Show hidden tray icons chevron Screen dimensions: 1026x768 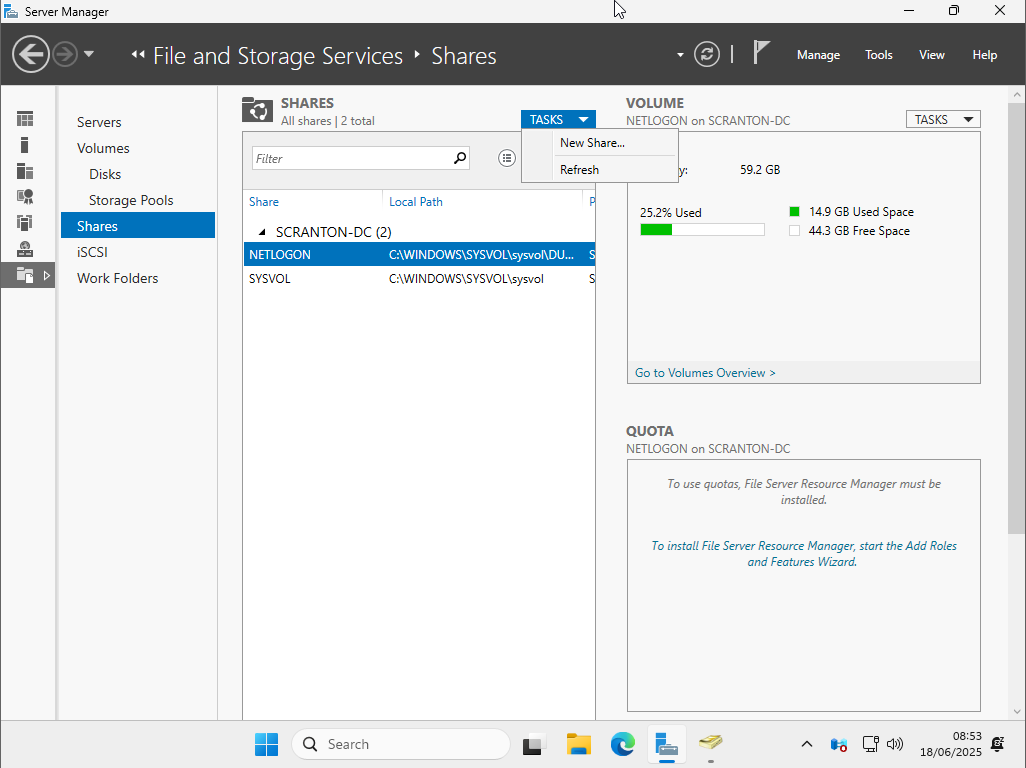click(807, 744)
